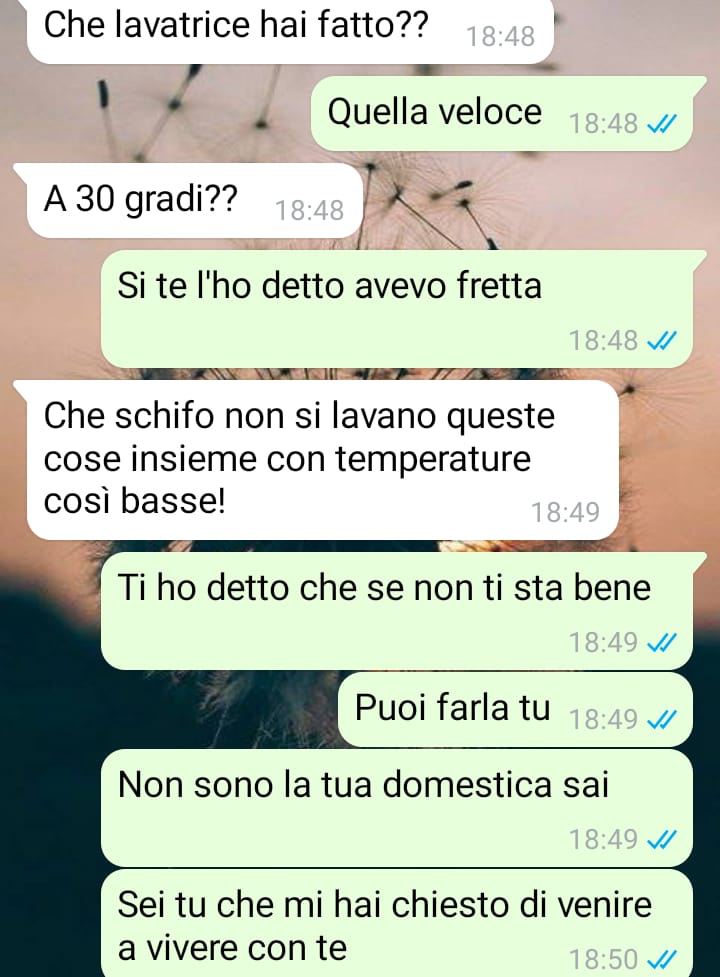
Task: Tap read-receipt ticks on "Quella veloce"
Action: (x=662, y=124)
